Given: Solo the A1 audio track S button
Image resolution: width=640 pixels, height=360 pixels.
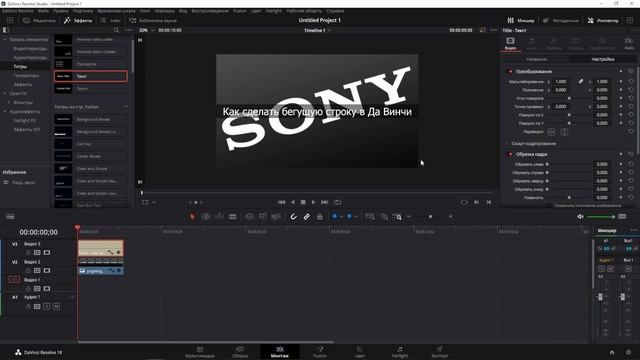Looking at the screenshot, I should click(x=47, y=306).
